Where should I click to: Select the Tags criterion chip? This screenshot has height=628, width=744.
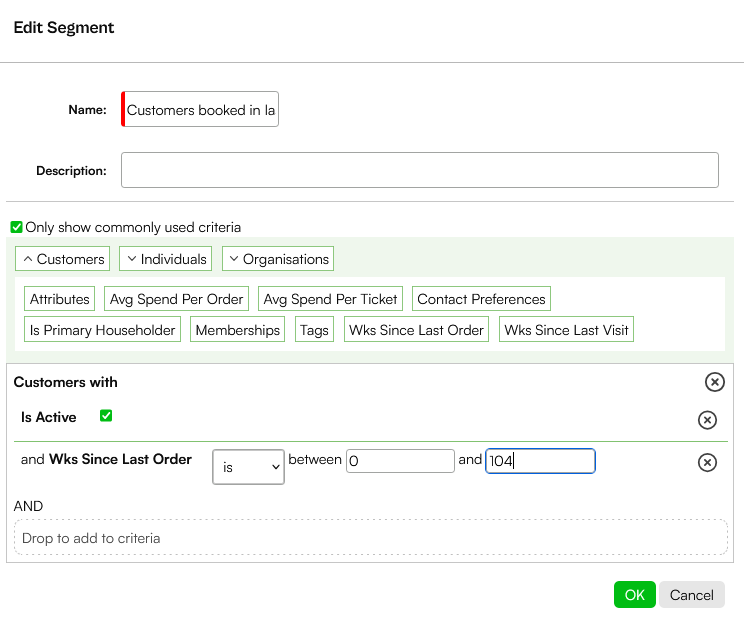314,330
